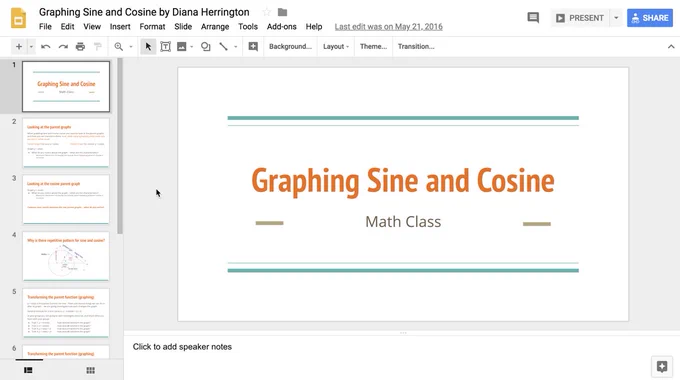Select slide 2 thumbnail

click(66, 143)
